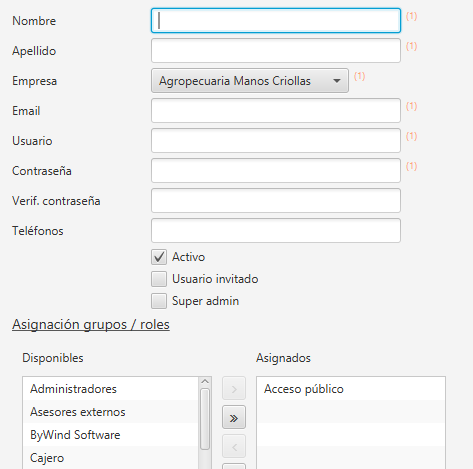Click the scroll-up arrow in Disponibles list
473x469 pixels.
coord(205,381)
